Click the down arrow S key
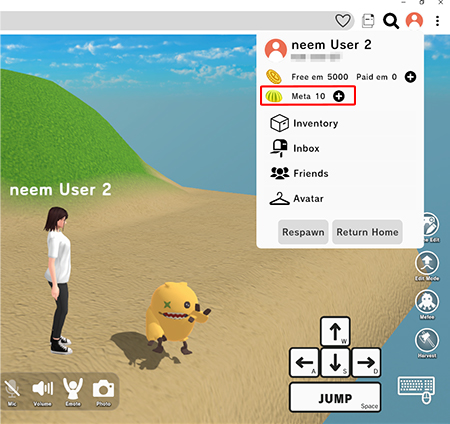 (335, 362)
